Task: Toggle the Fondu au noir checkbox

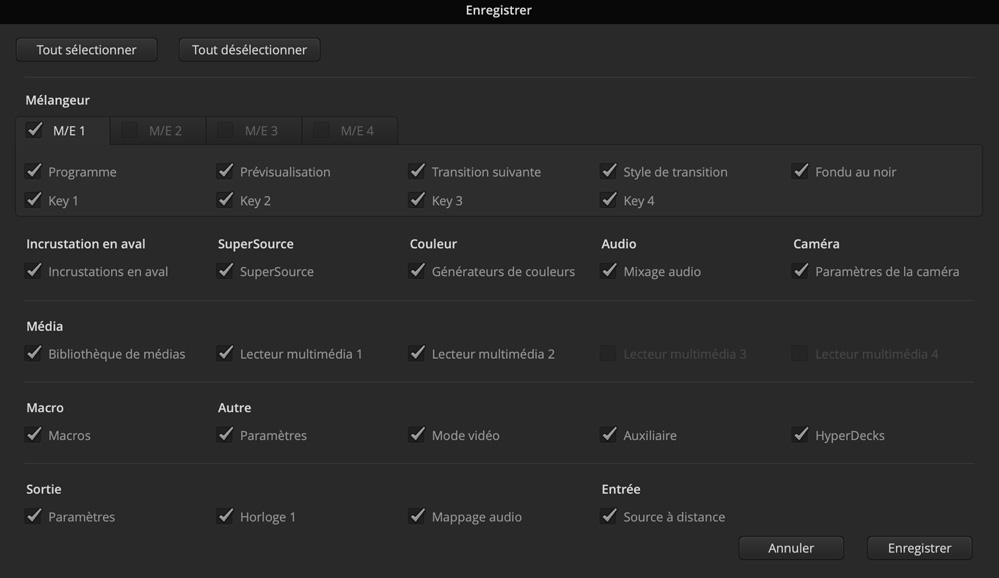Action: pos(801,171)
